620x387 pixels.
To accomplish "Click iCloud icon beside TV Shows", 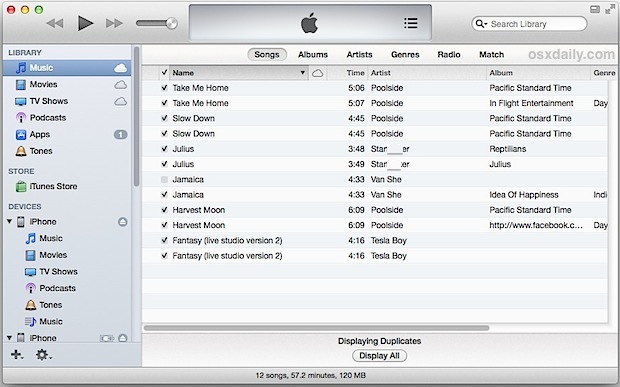I will coord(121,102).
